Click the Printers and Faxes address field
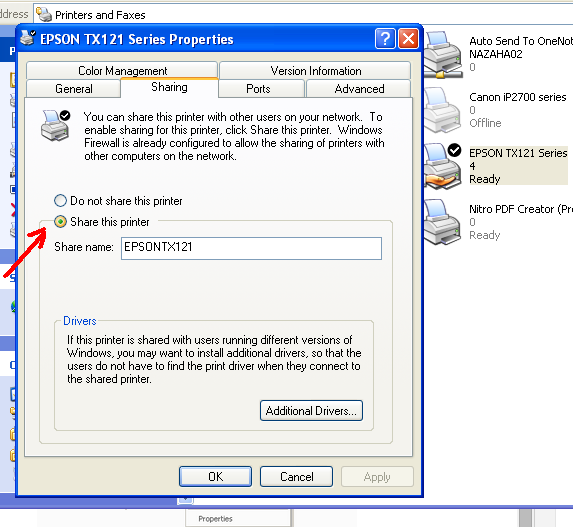The height and width of the screenshot is (527, 573). click(x=303, y=15)
